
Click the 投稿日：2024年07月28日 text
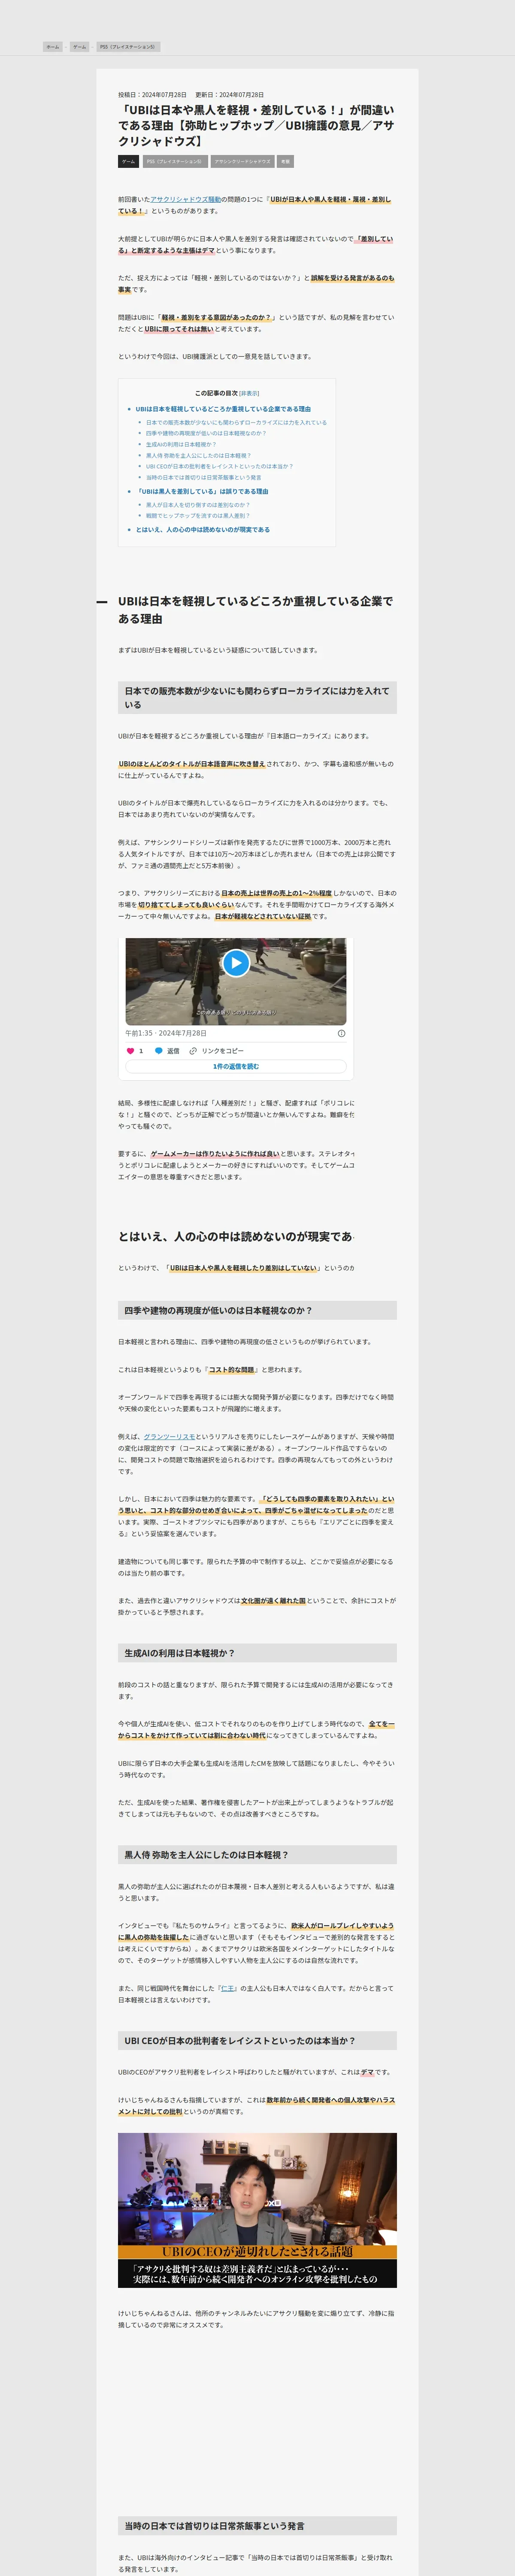[152, 94]
